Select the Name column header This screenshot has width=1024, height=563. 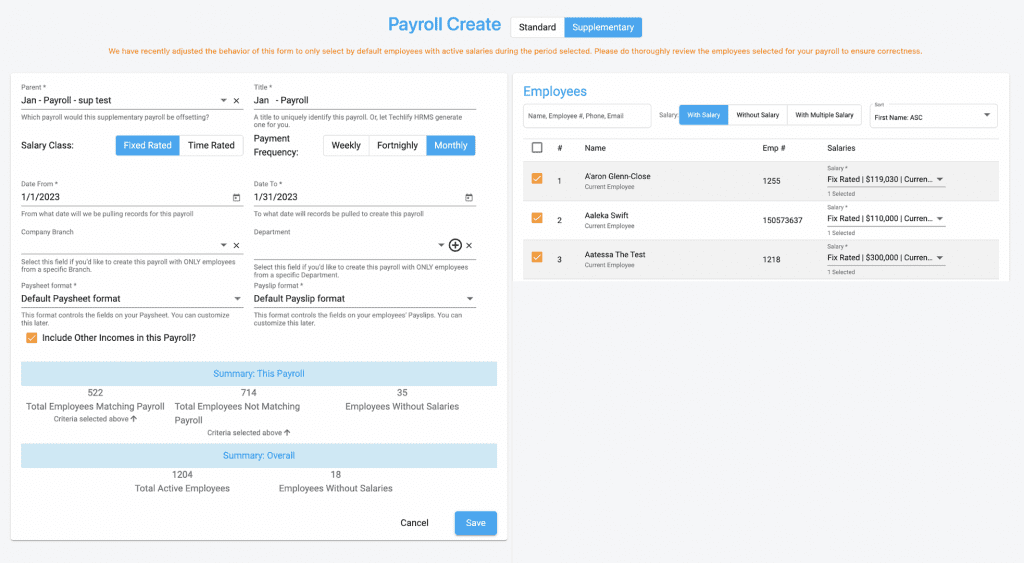pos(595,148)
